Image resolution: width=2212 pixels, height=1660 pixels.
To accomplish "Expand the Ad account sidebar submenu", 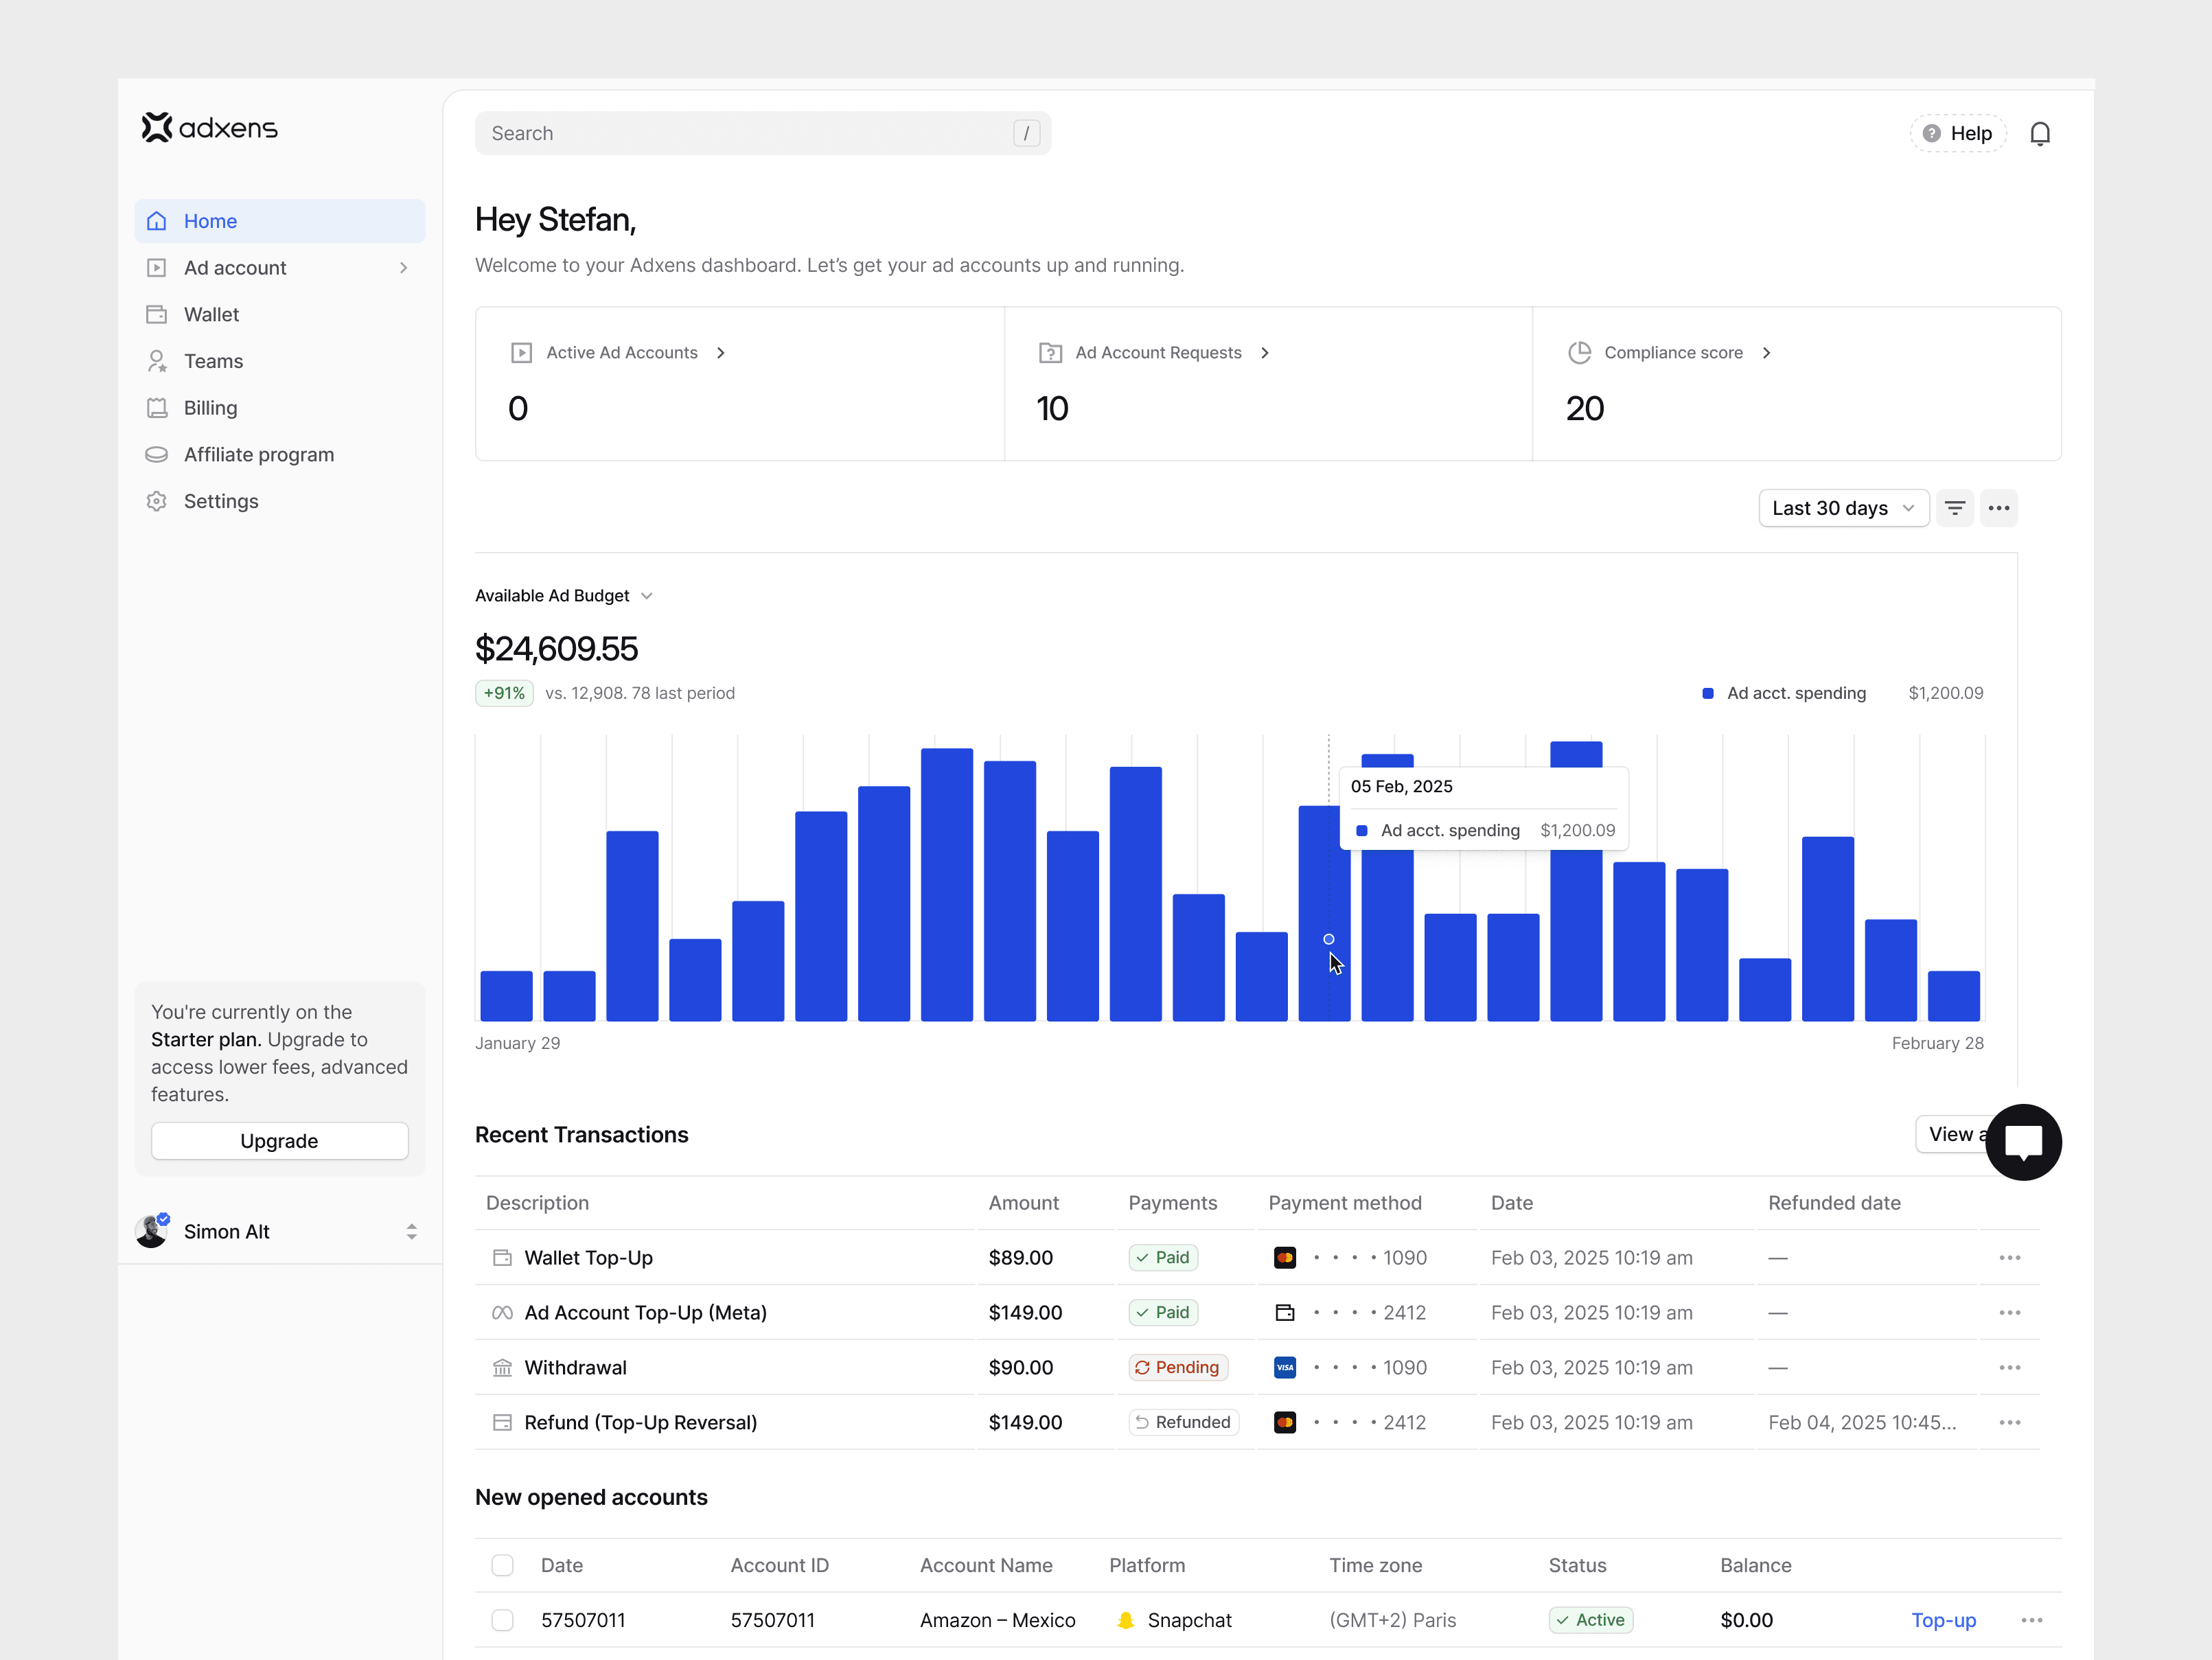I will point(403,268).
